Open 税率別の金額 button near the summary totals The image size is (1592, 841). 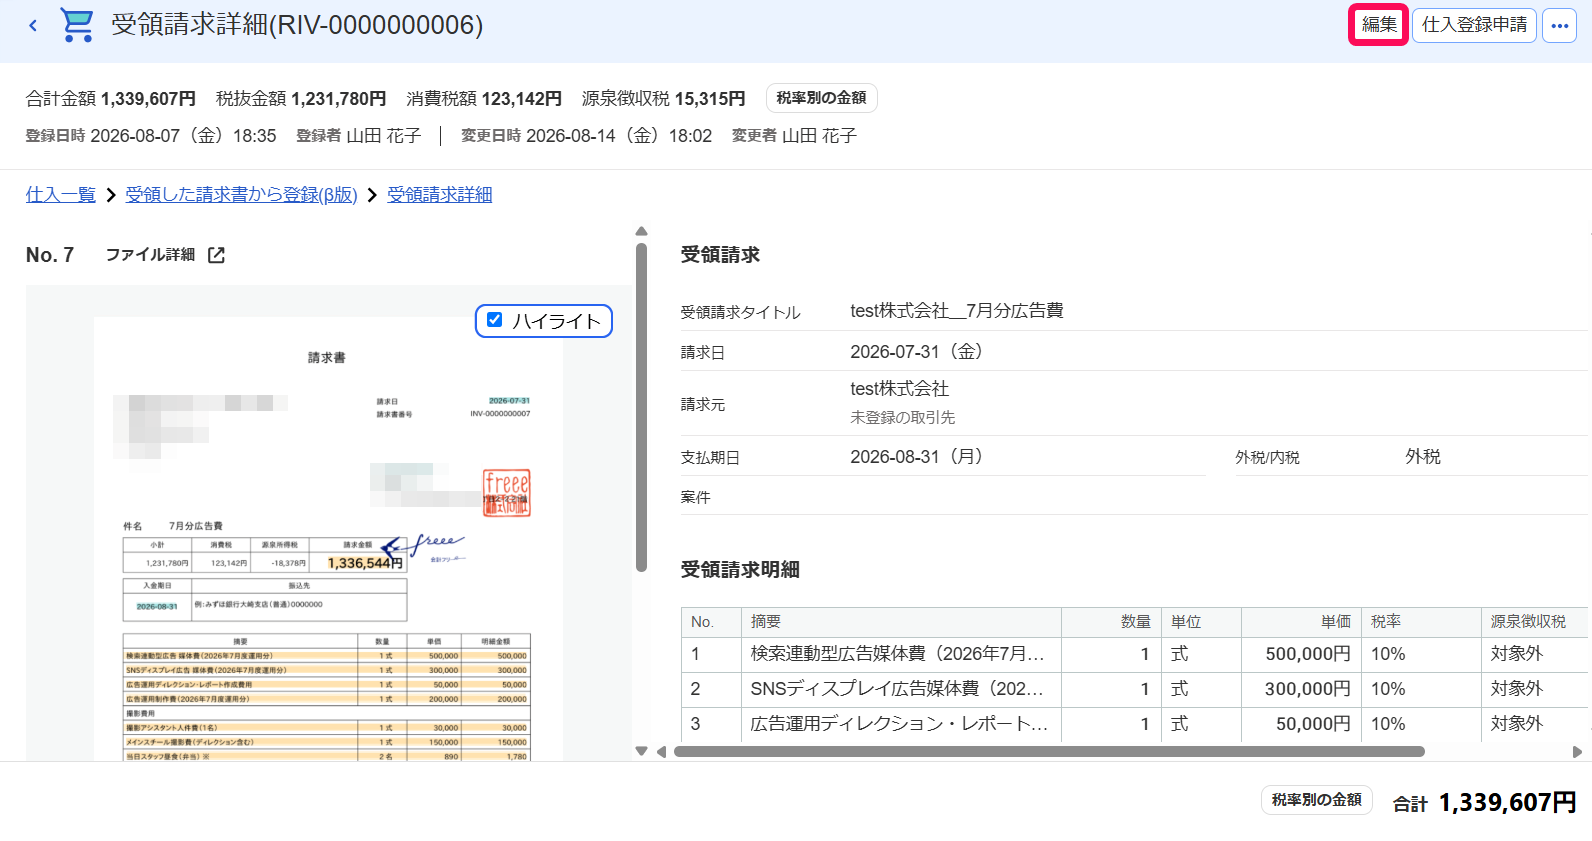822,98
